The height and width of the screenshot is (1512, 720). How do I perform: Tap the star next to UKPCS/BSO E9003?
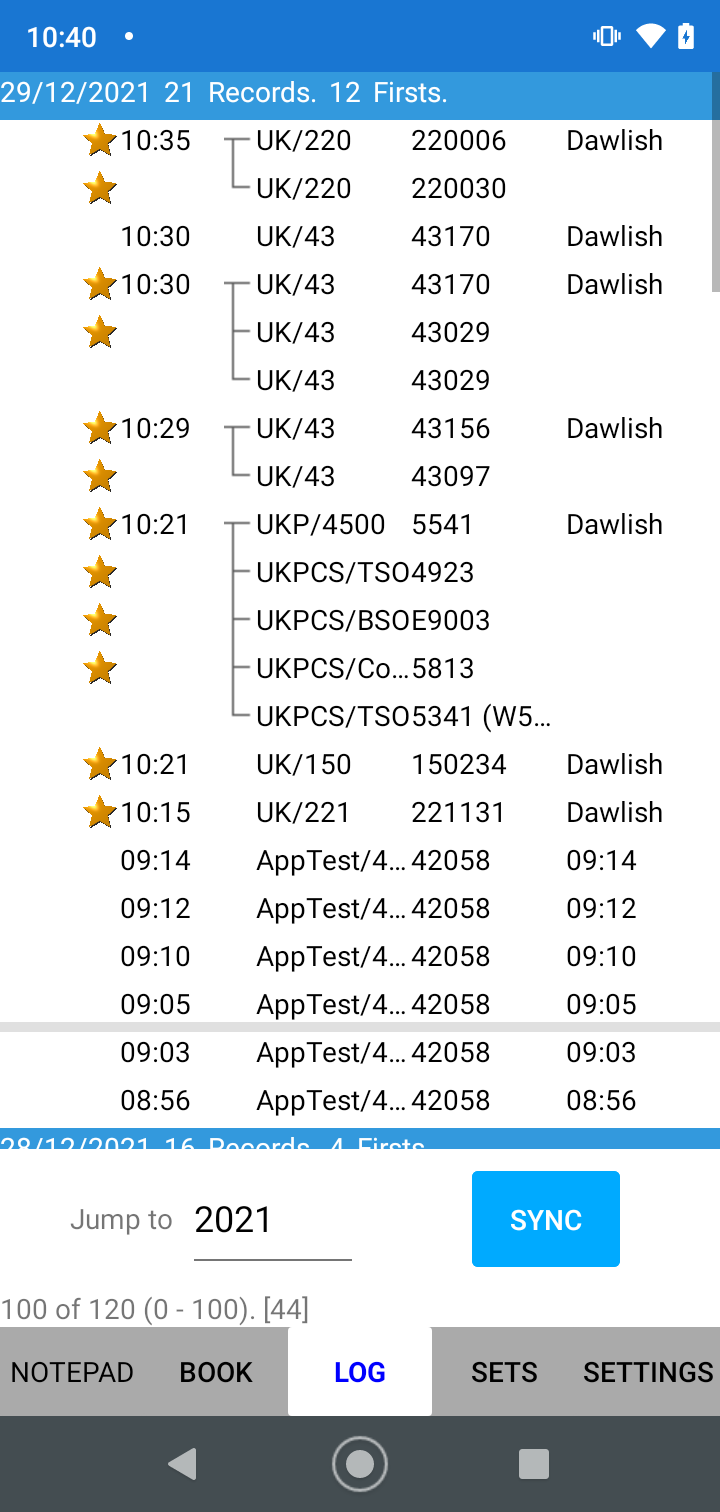pyautogui.click(x=100, y=621)
